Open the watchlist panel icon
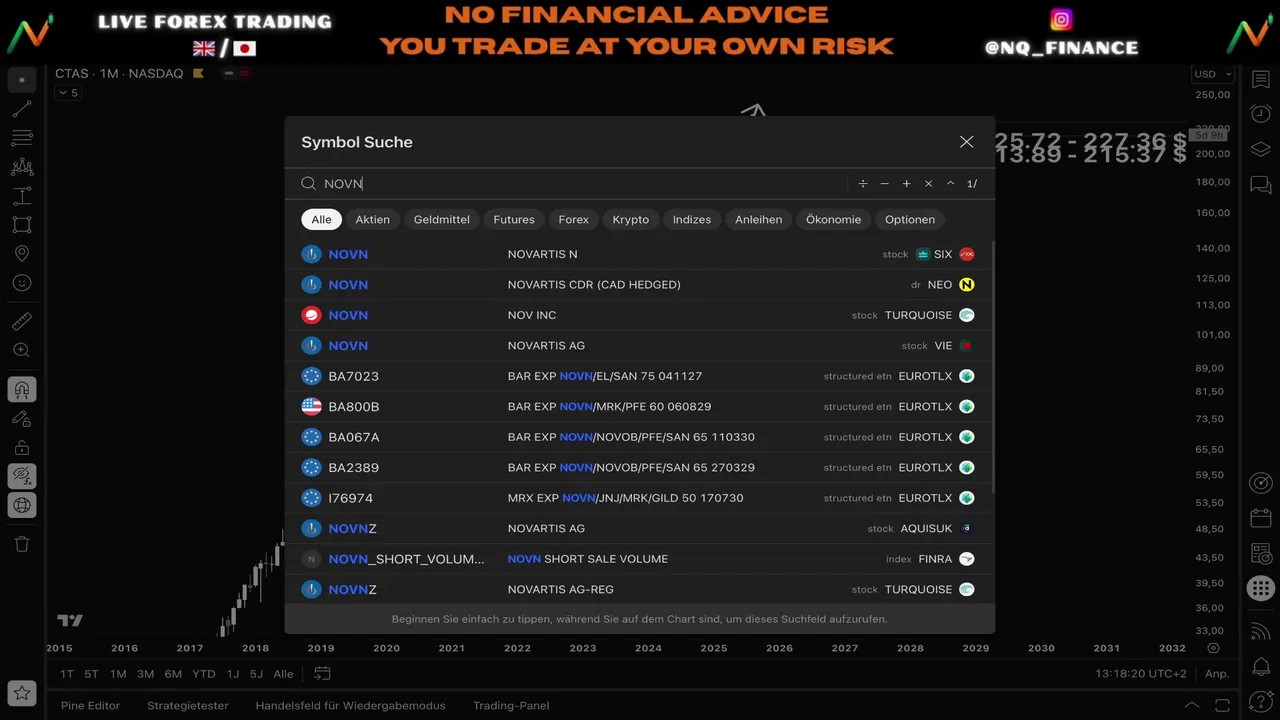 (x=1261, y=80)
